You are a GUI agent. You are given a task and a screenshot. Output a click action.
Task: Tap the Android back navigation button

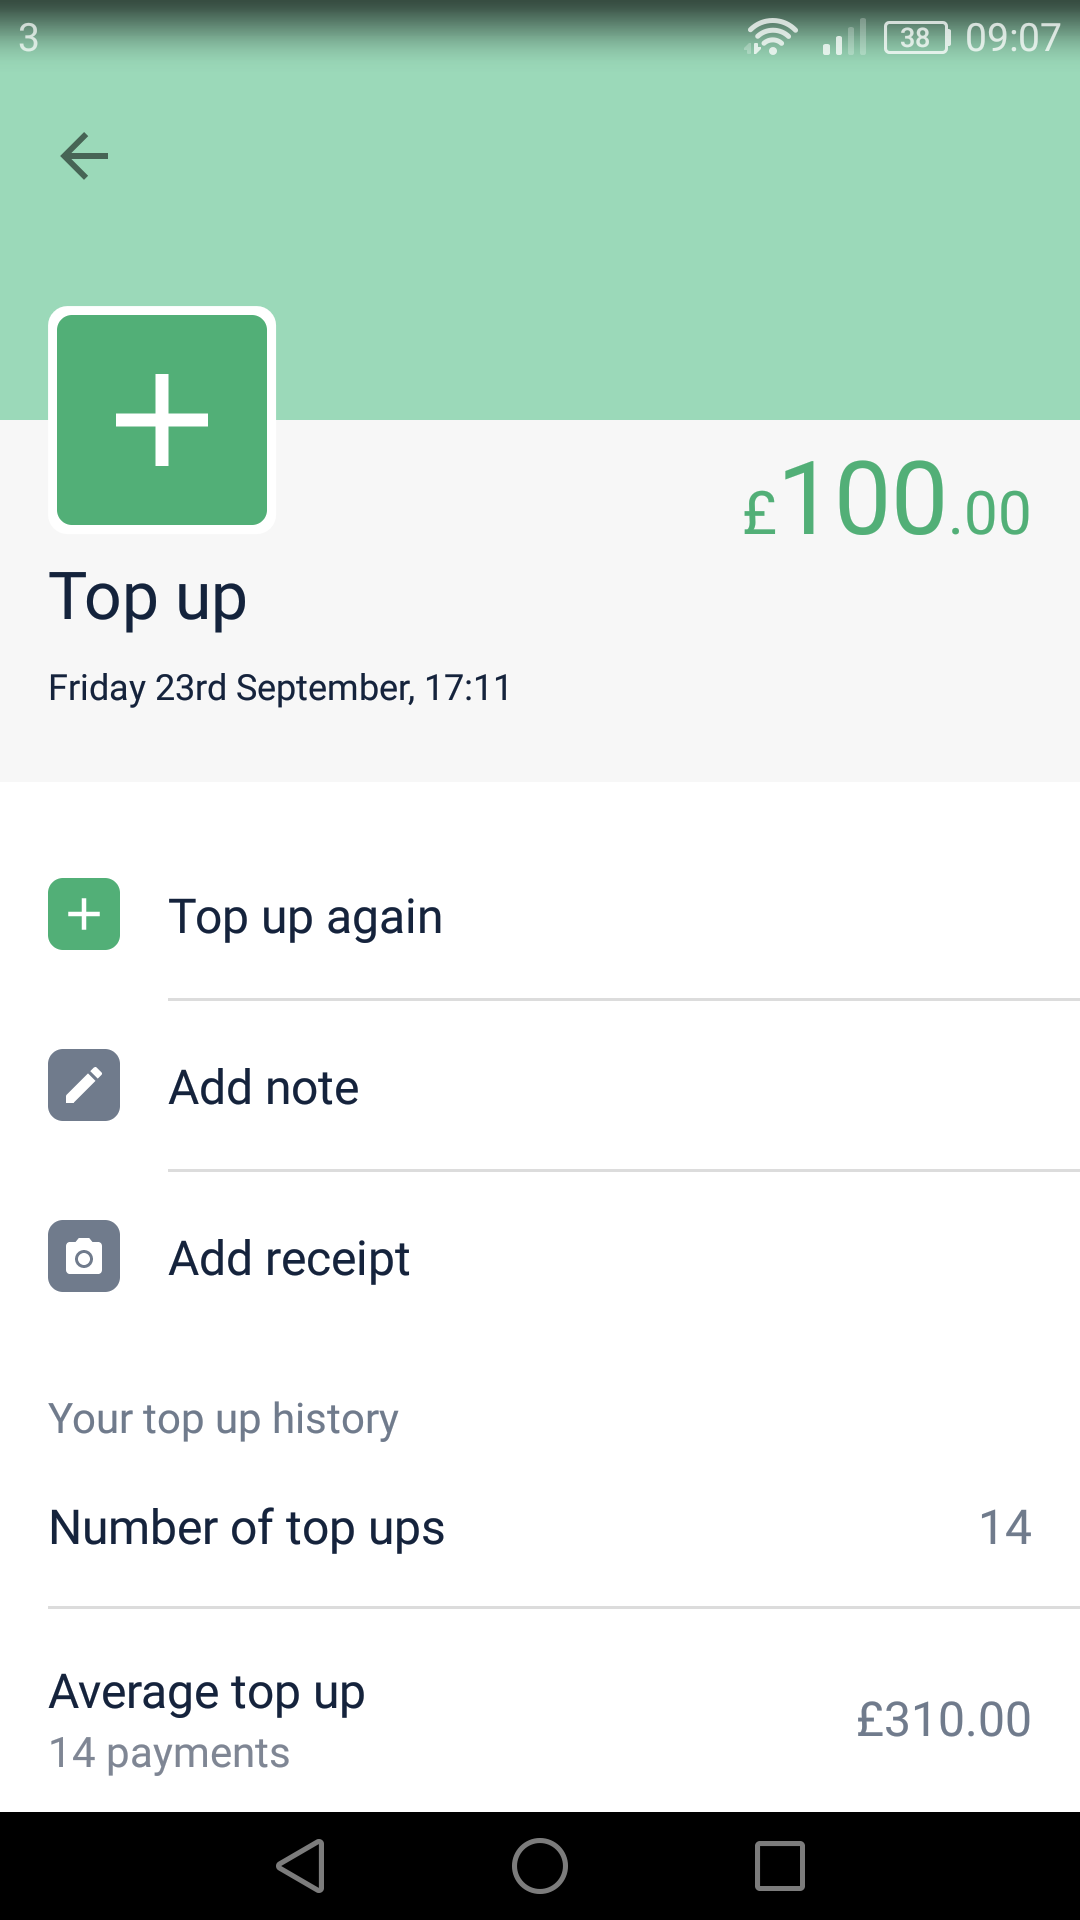(301, 1866)
